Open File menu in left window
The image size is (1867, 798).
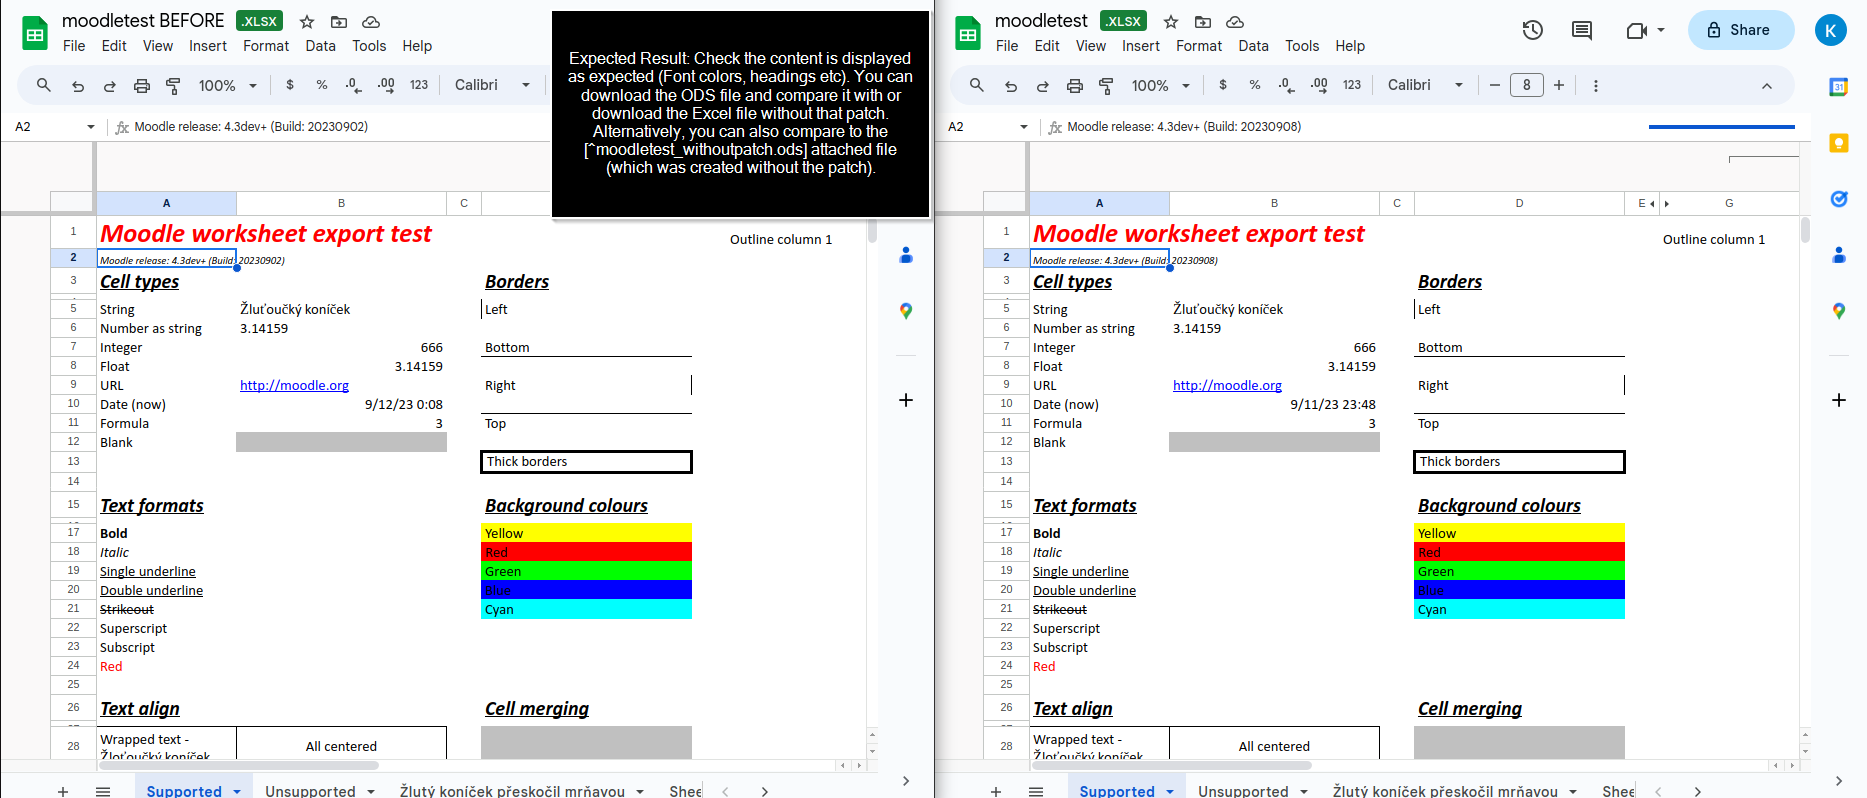(74, 46)
